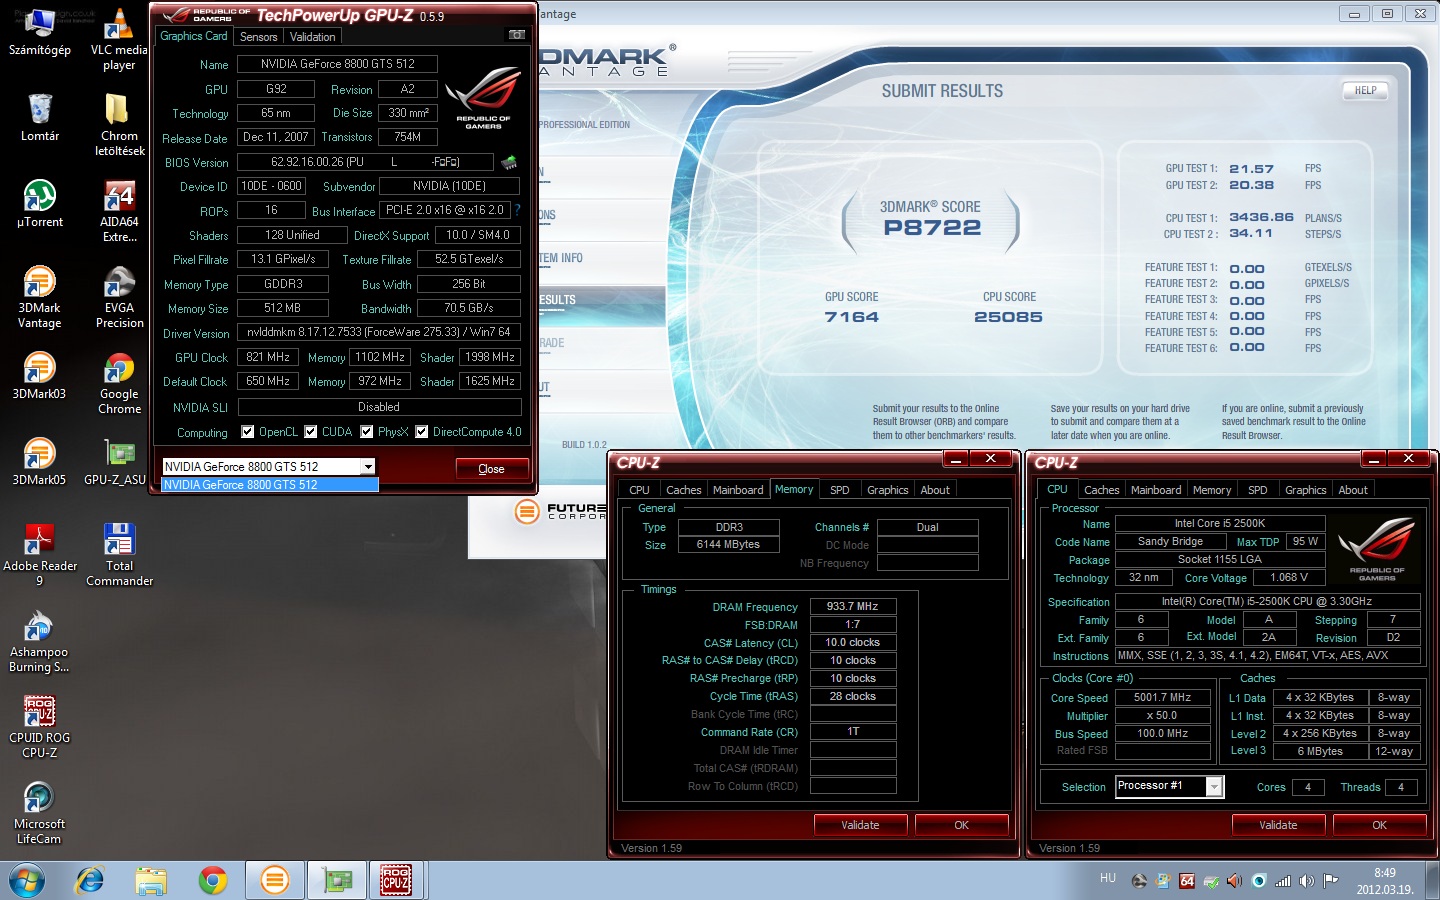The width and height of the screenshot is (1440, 900).
Task: Click the BIOS save chip icon in GPU-Z
Action: (509, 162)
